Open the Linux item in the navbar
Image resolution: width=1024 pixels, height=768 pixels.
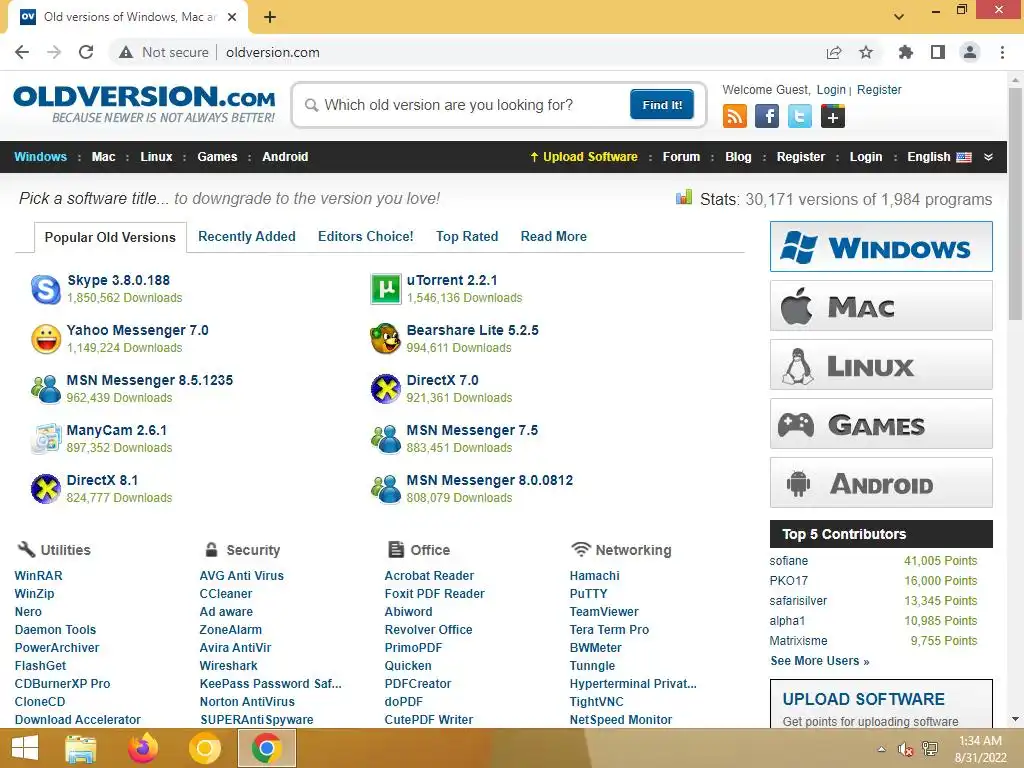click(x=156, y=157)
